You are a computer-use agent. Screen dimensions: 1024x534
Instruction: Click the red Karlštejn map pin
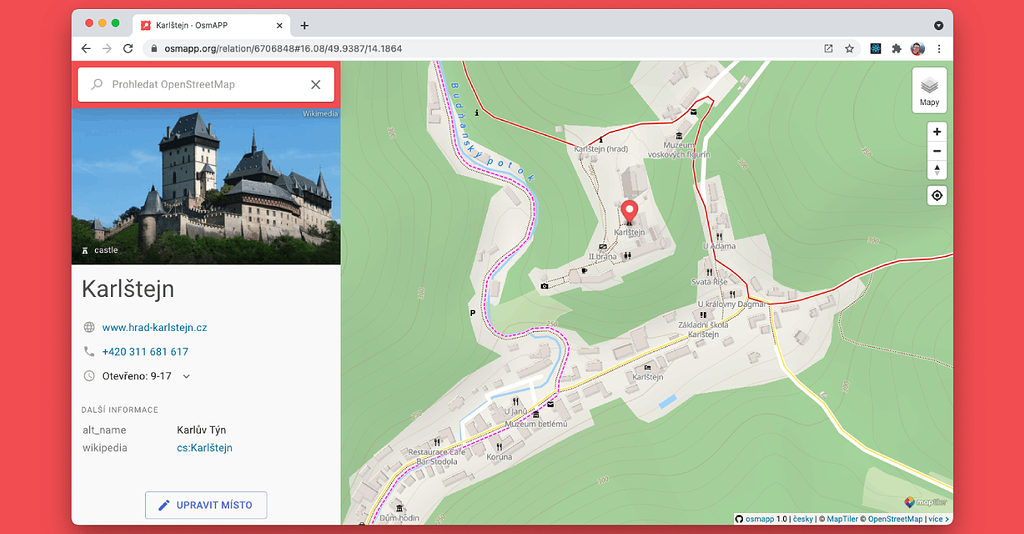629,212
